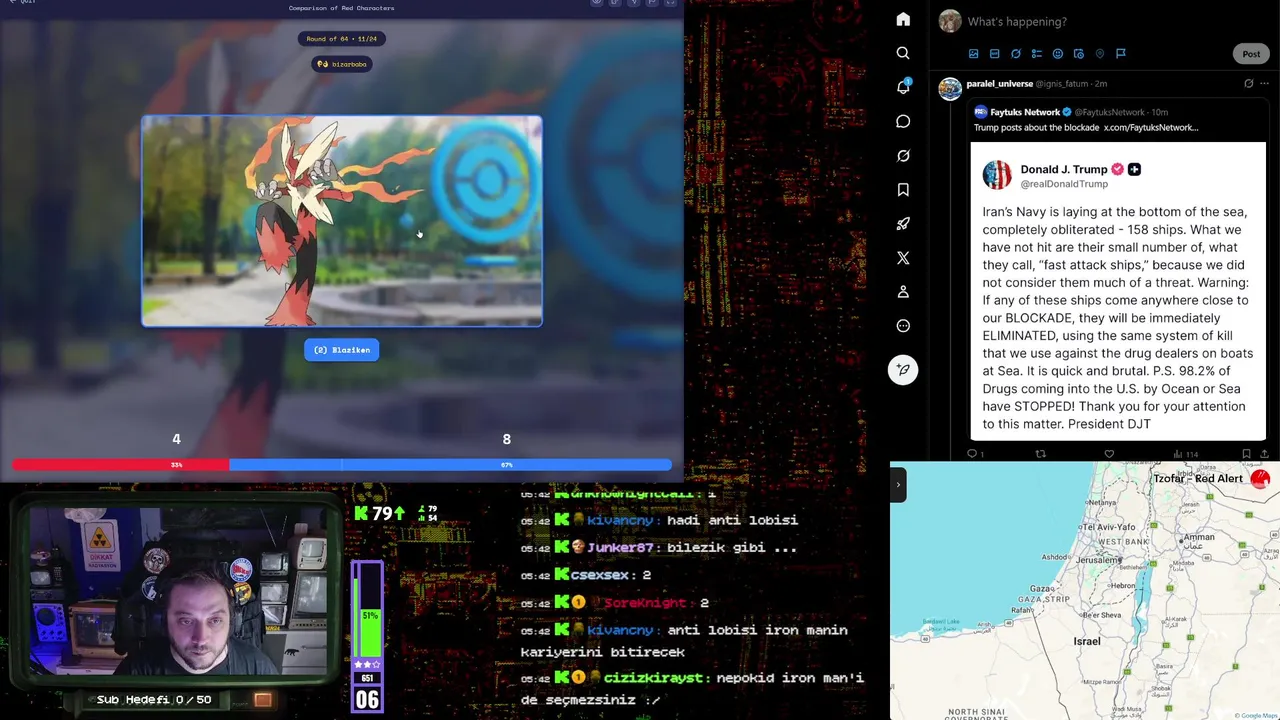Open the Notifications bell with badge
The height and width of the screenshot is (720, 1280).
[x=903, y=87]
